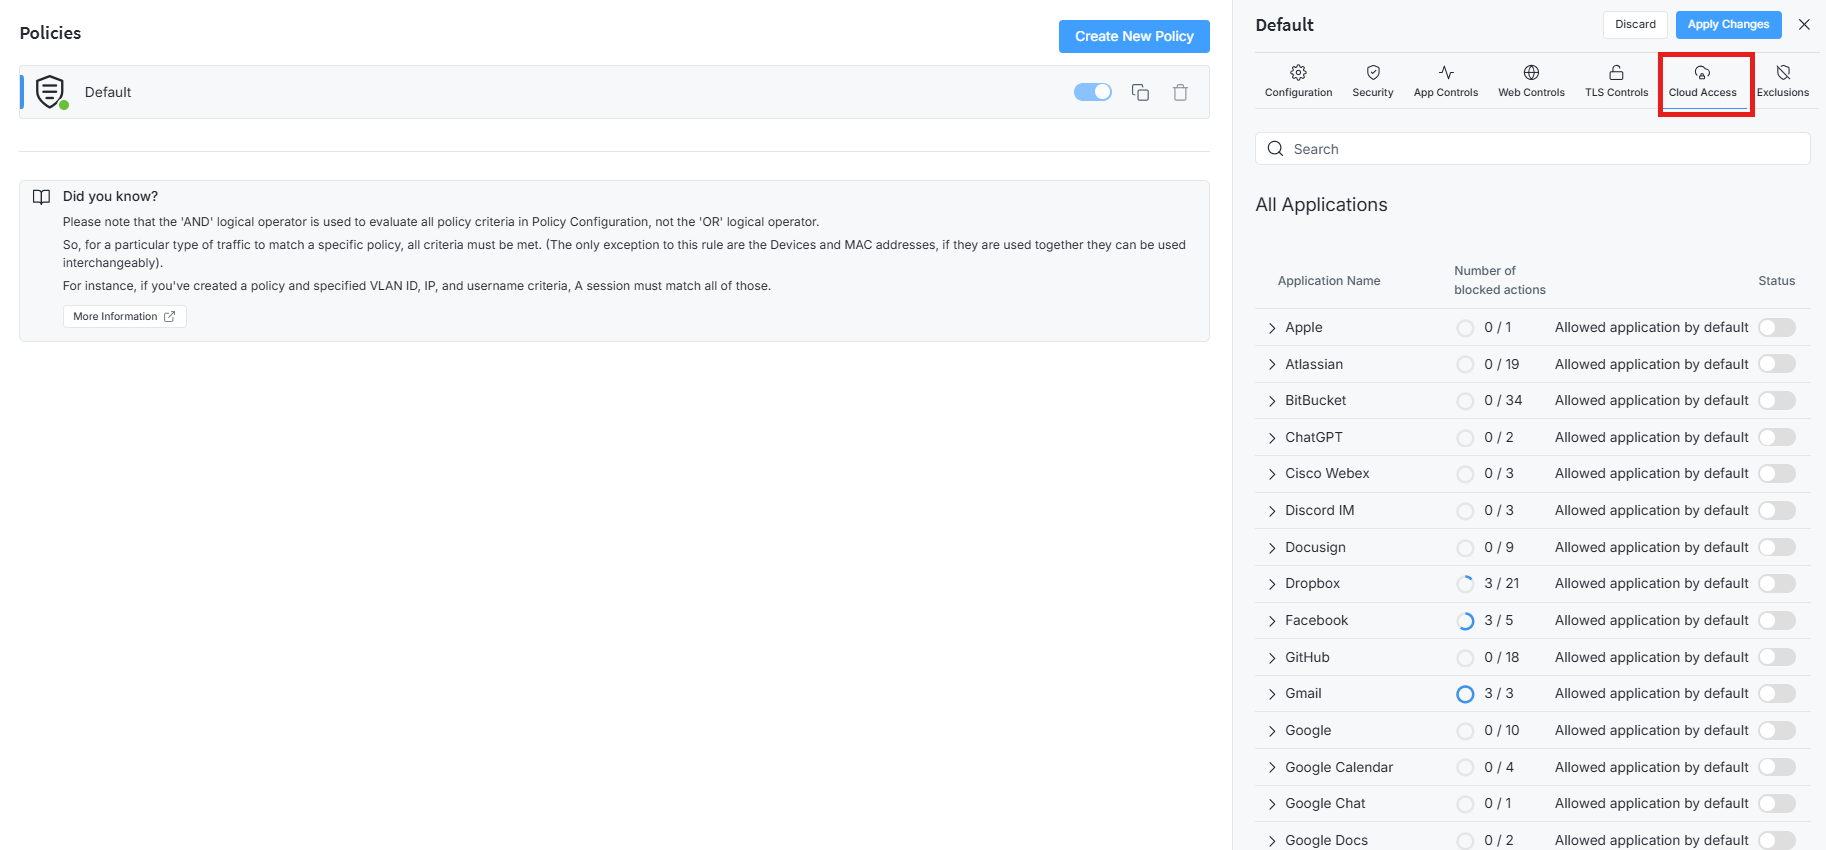Click the Create New Policy button
Image resolution: width=1826 pixels, height=850 pixels.
pyautogui.click(x=1134, y=36)
